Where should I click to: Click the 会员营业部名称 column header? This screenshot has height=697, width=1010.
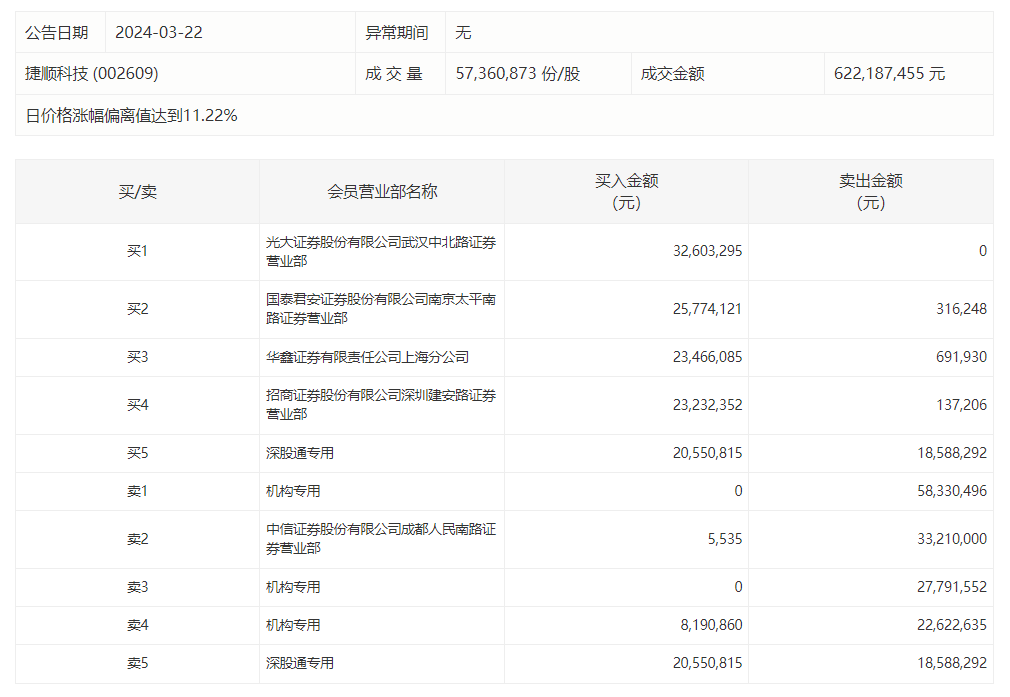(382, 191)
